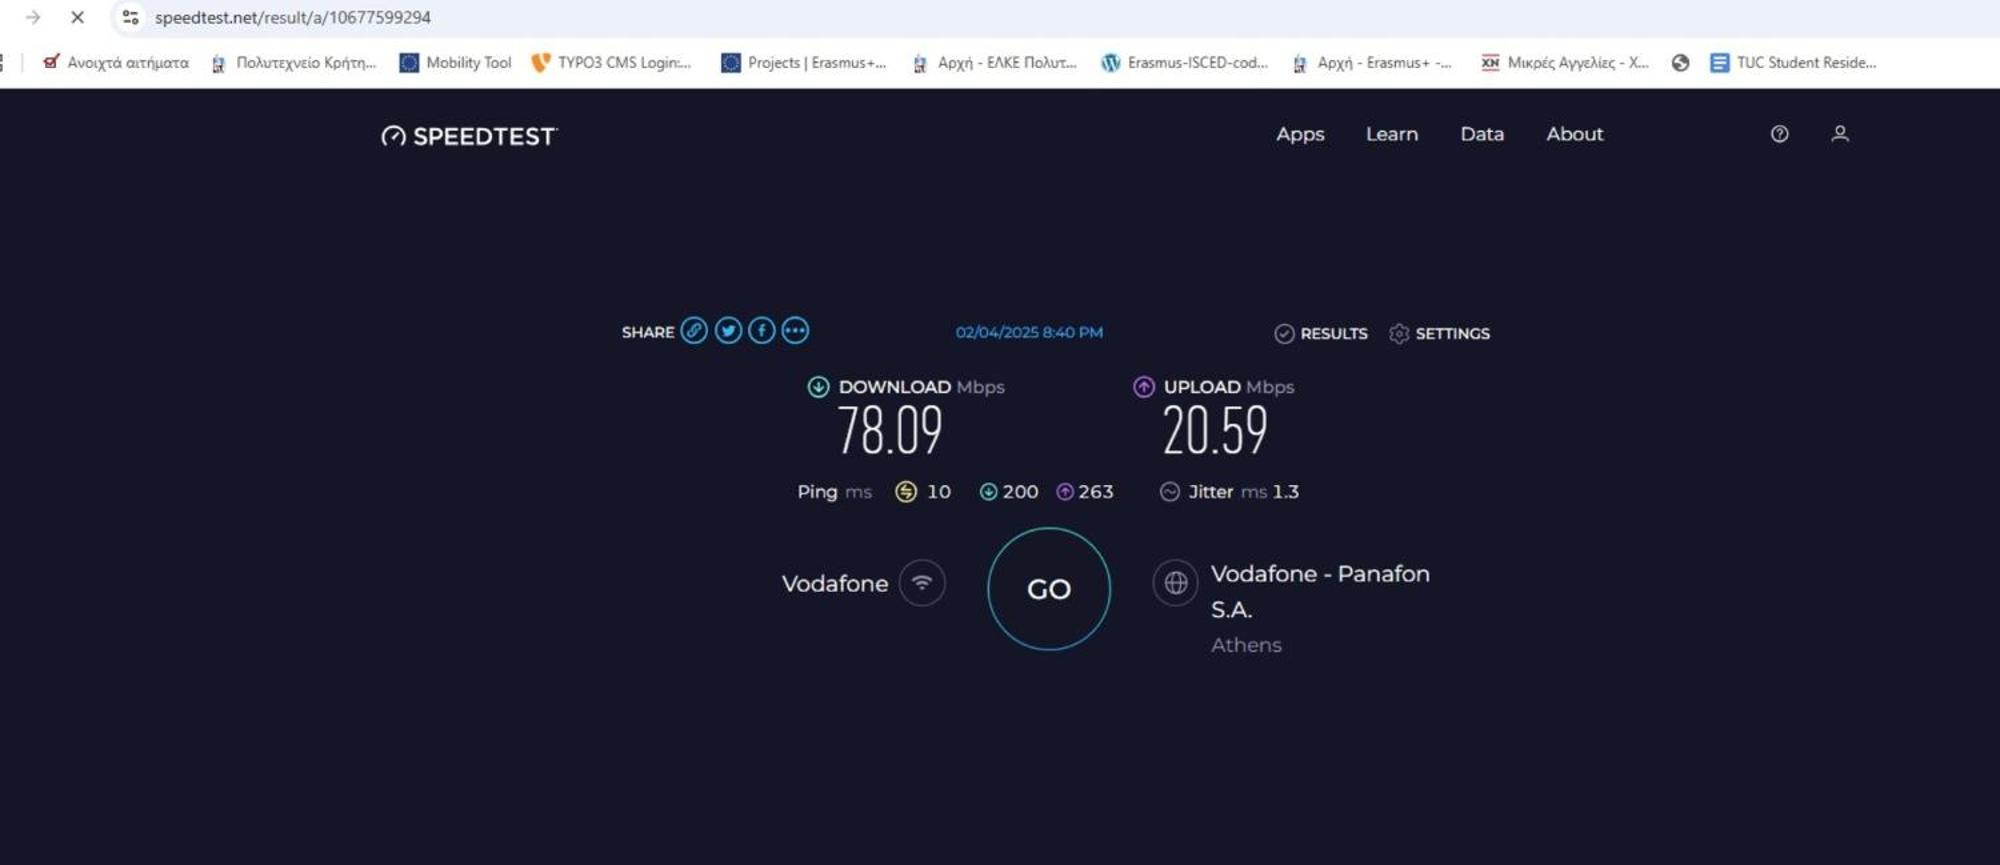Screen dimensions: 2000x865
Task: Open RESULTS history
Action: pyautogui.click(x=1321, y=333)
